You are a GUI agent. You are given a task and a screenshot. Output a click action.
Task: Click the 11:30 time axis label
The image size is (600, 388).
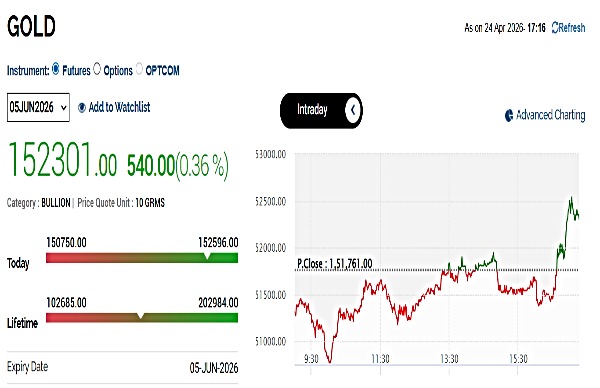pos(380,359)
